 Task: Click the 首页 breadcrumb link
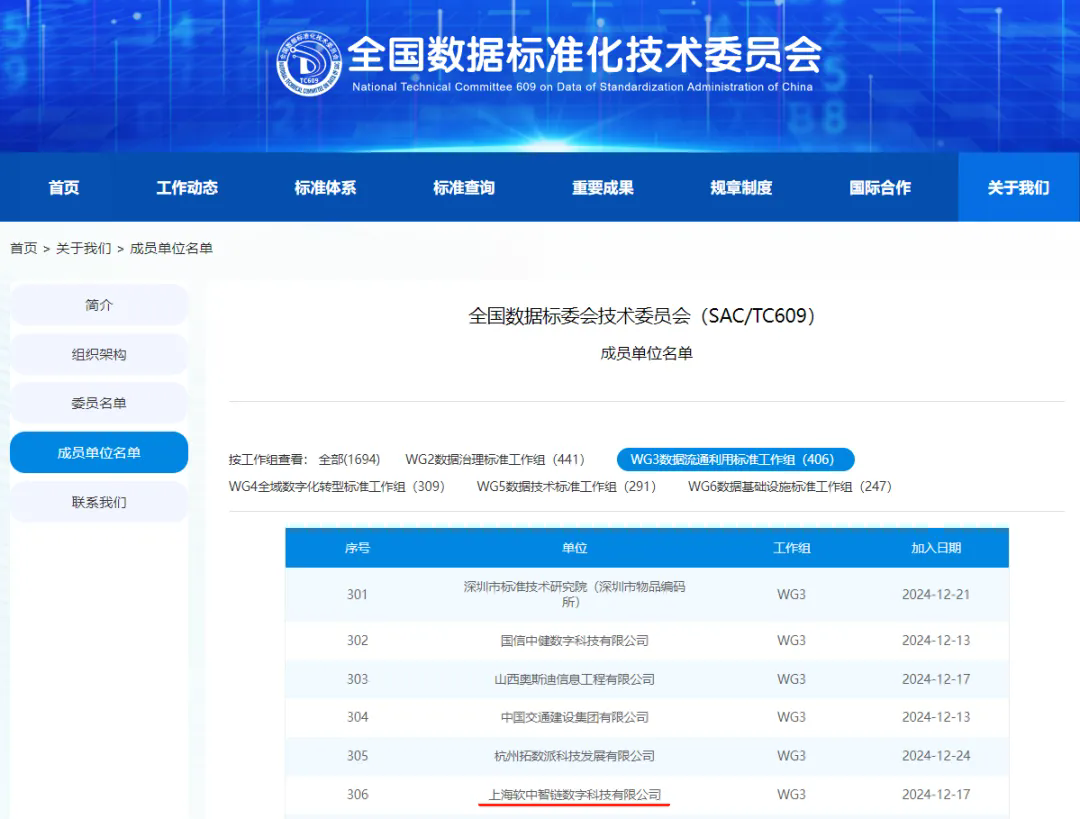pyautogui.click(x=23, y=248)
